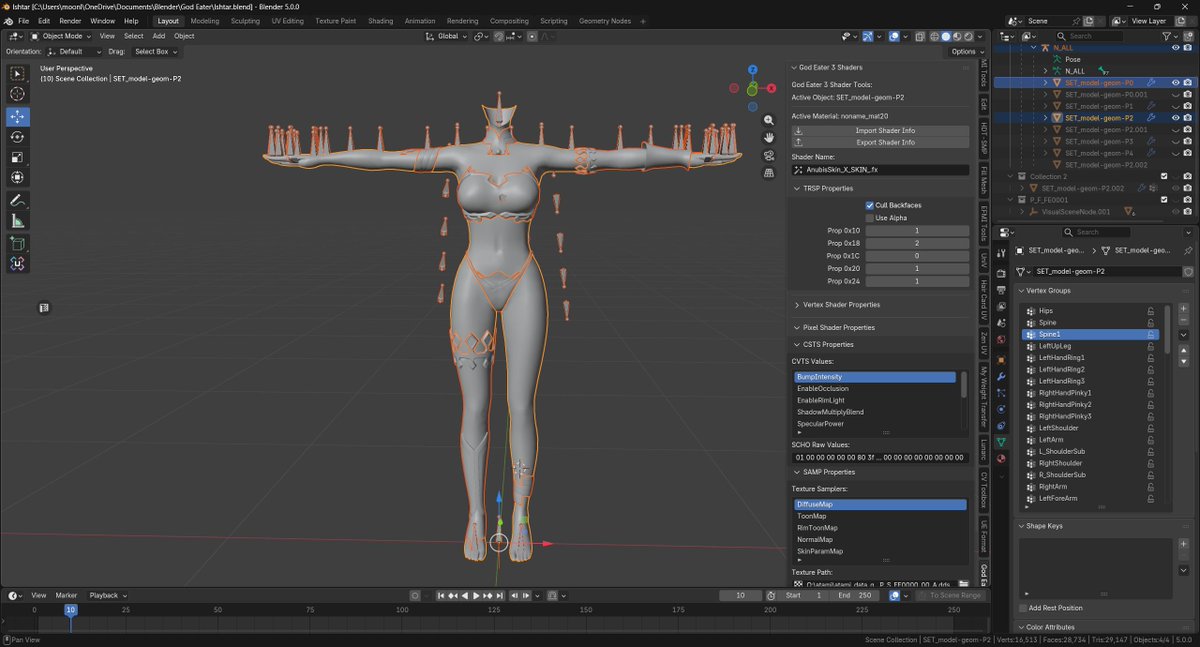Hide SET_model-geom-P2 with its eye icon
This screenshot has height=647, width=1200.
[1175, 117]
